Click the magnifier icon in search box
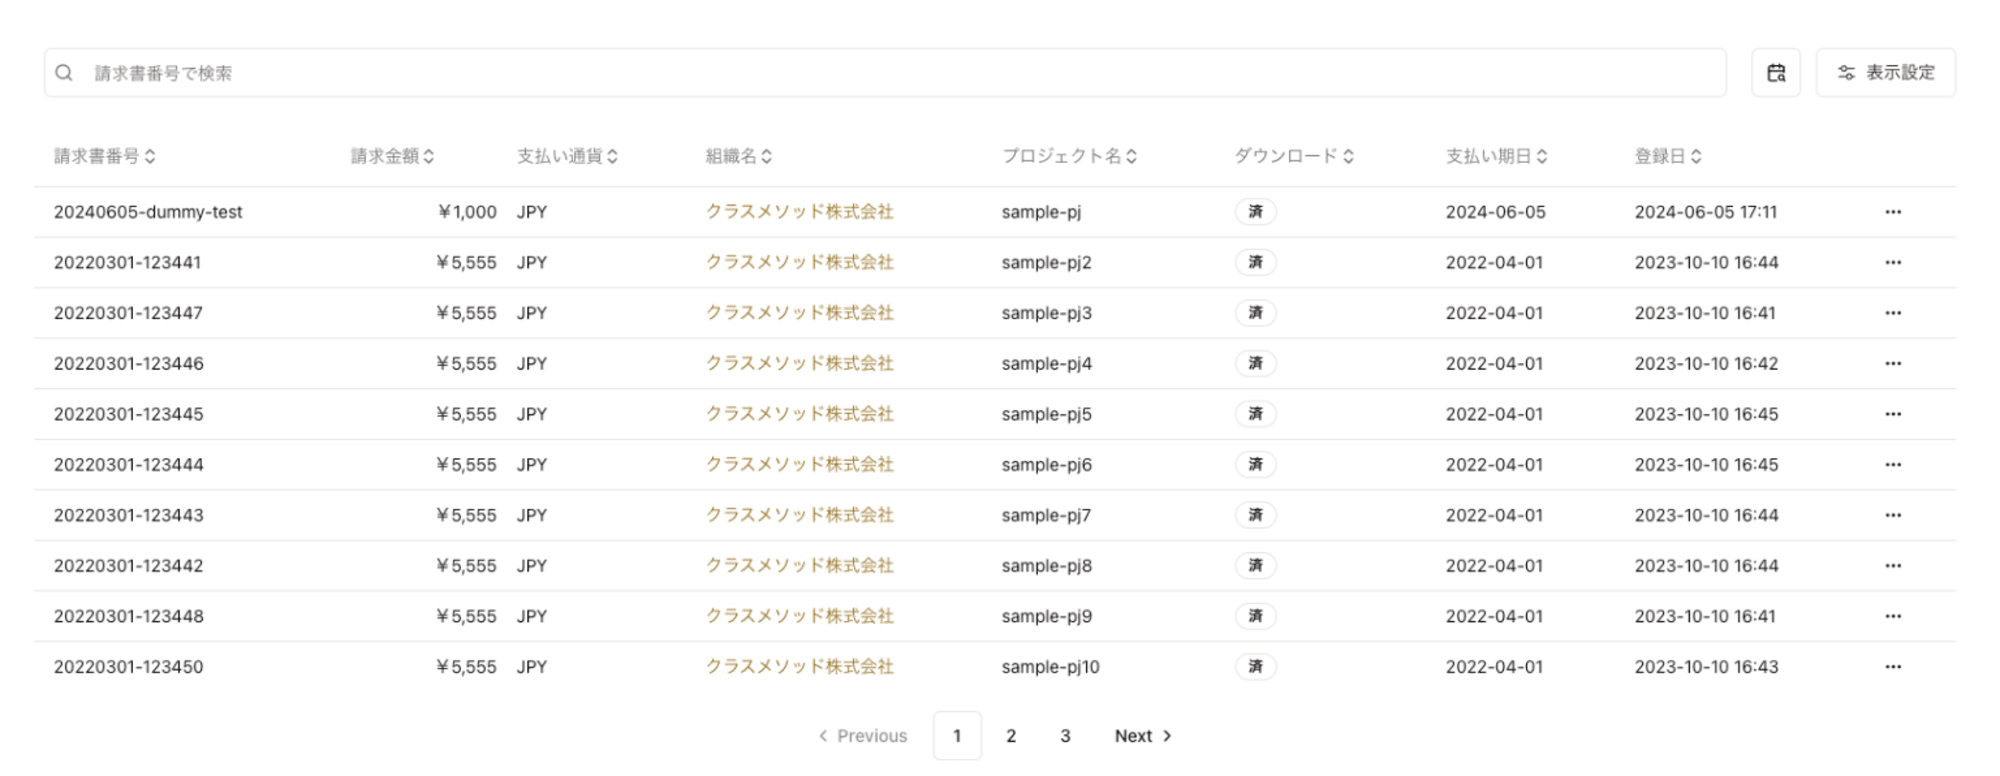2000x776 pixels. pos(64,73)
